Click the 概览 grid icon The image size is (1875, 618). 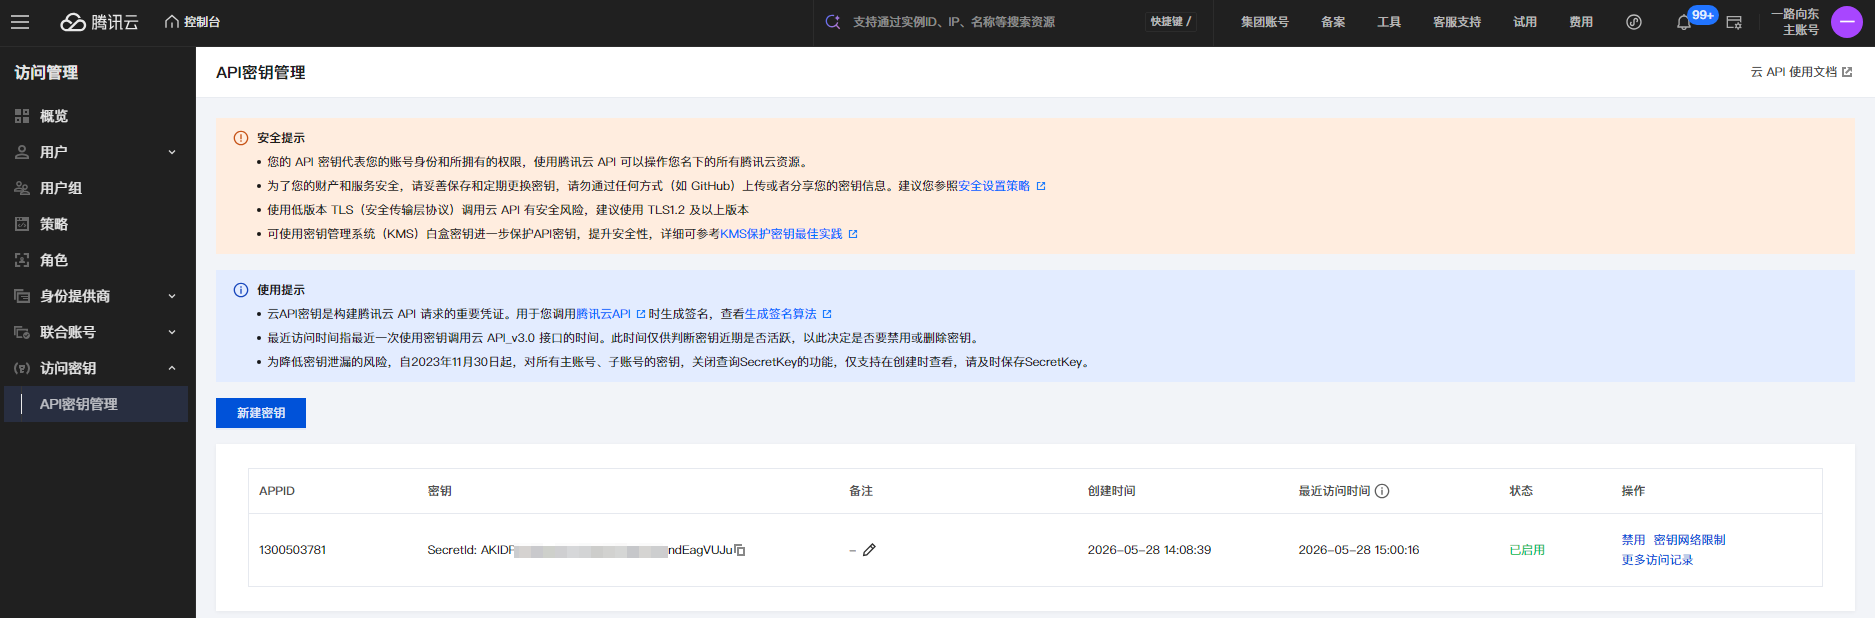point(22,116)
